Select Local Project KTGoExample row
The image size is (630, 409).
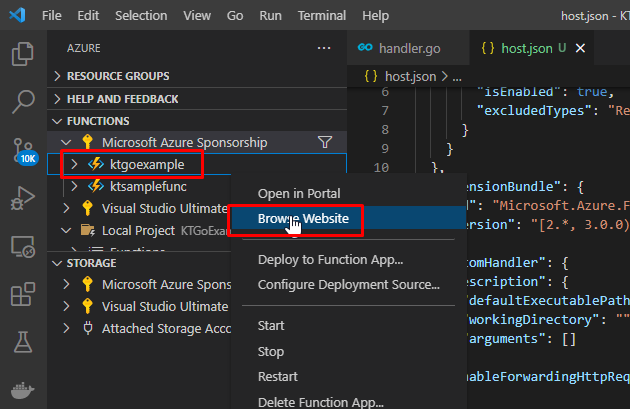(x=139, y=230)
